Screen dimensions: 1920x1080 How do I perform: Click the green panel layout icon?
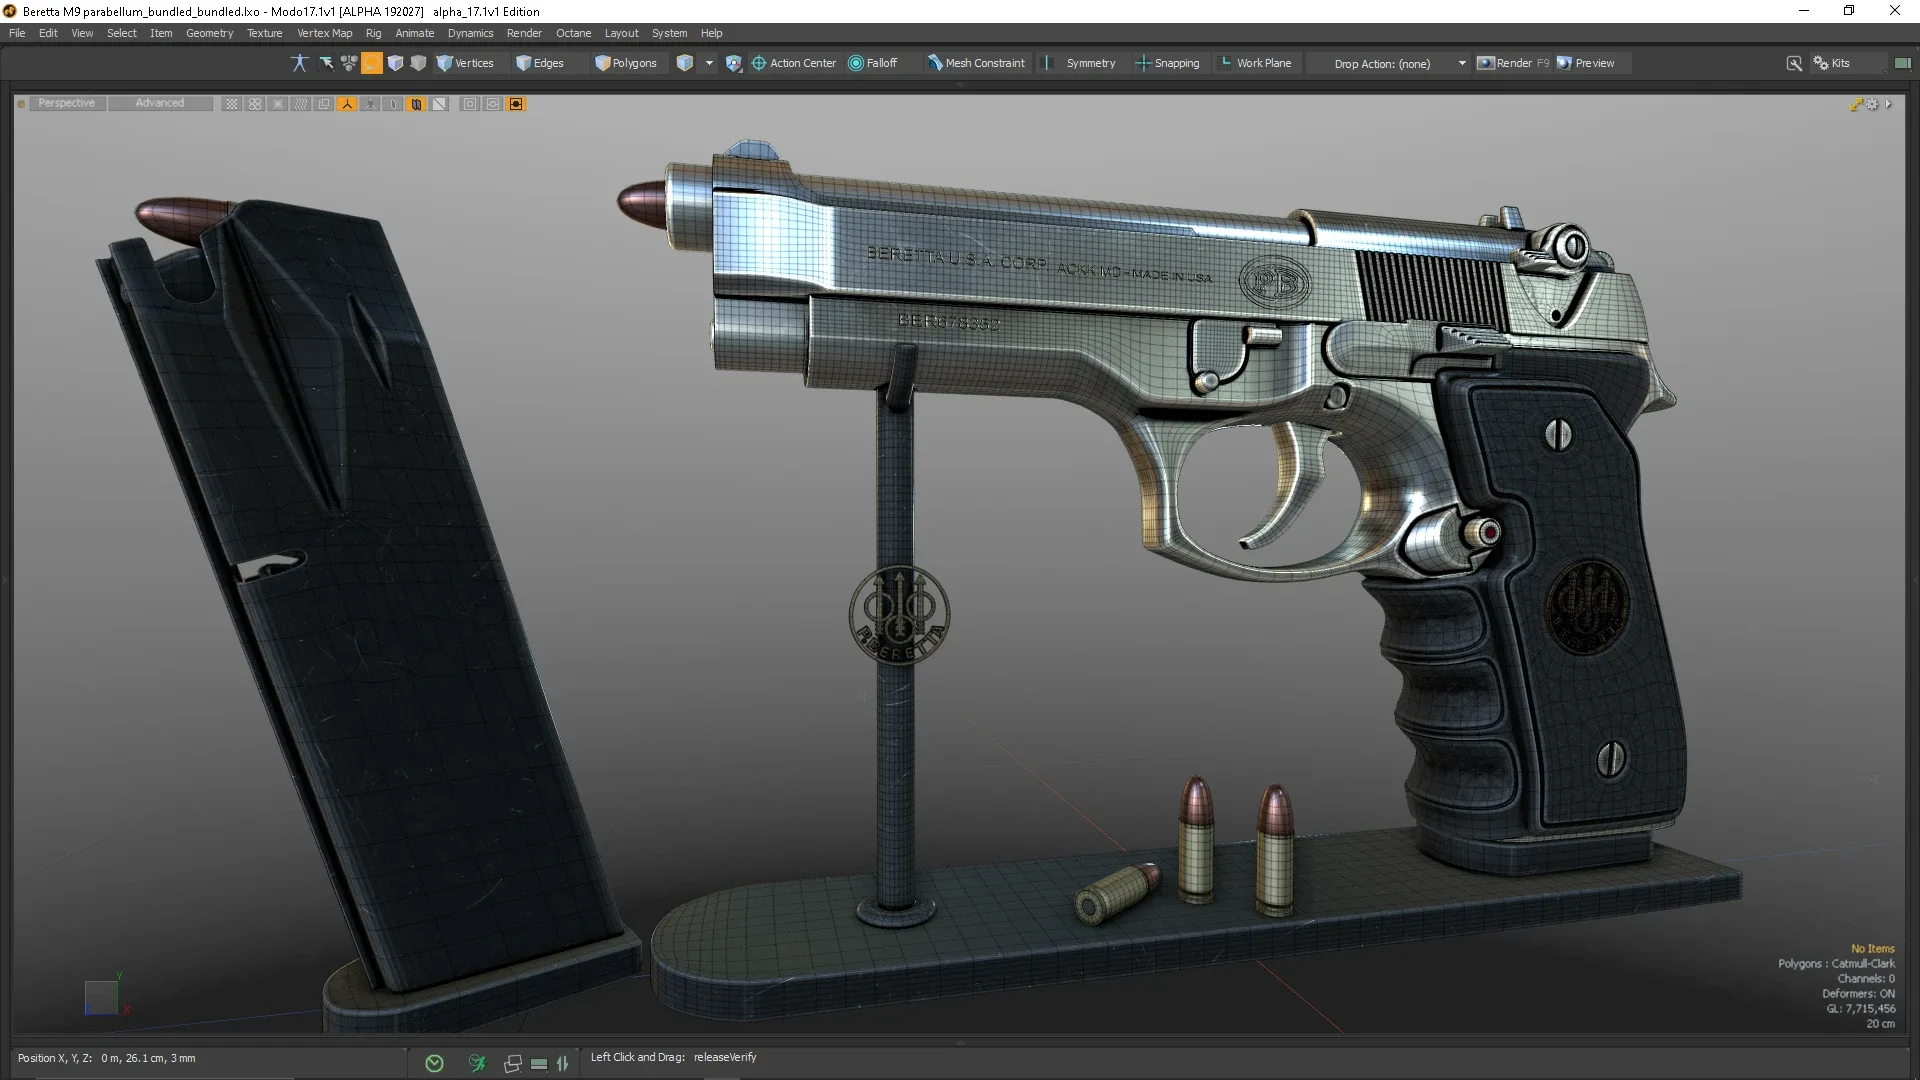tap(1902, 63)
